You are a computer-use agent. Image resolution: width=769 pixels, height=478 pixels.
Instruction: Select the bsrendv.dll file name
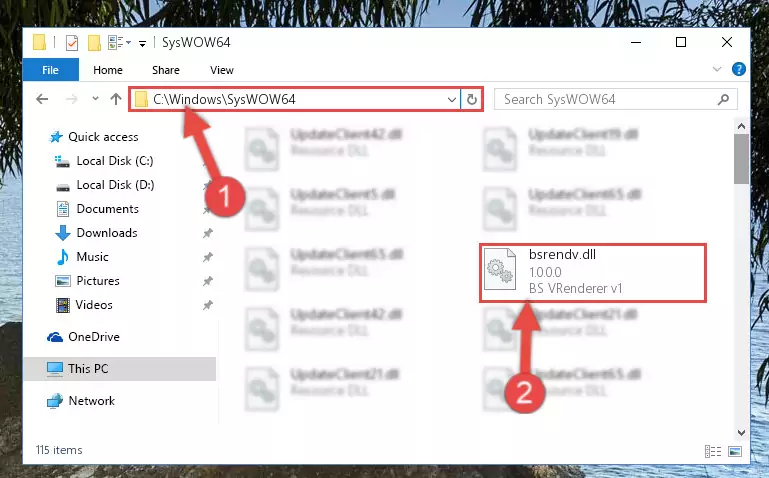(563, 254)
